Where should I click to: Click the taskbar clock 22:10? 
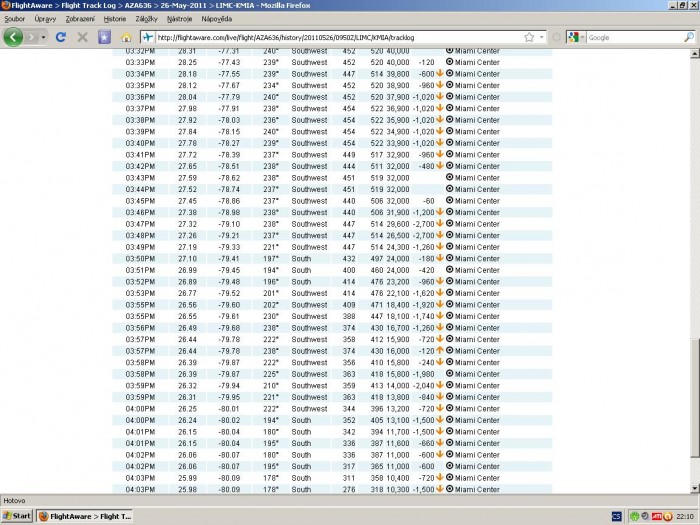click(x=685, y=516)
